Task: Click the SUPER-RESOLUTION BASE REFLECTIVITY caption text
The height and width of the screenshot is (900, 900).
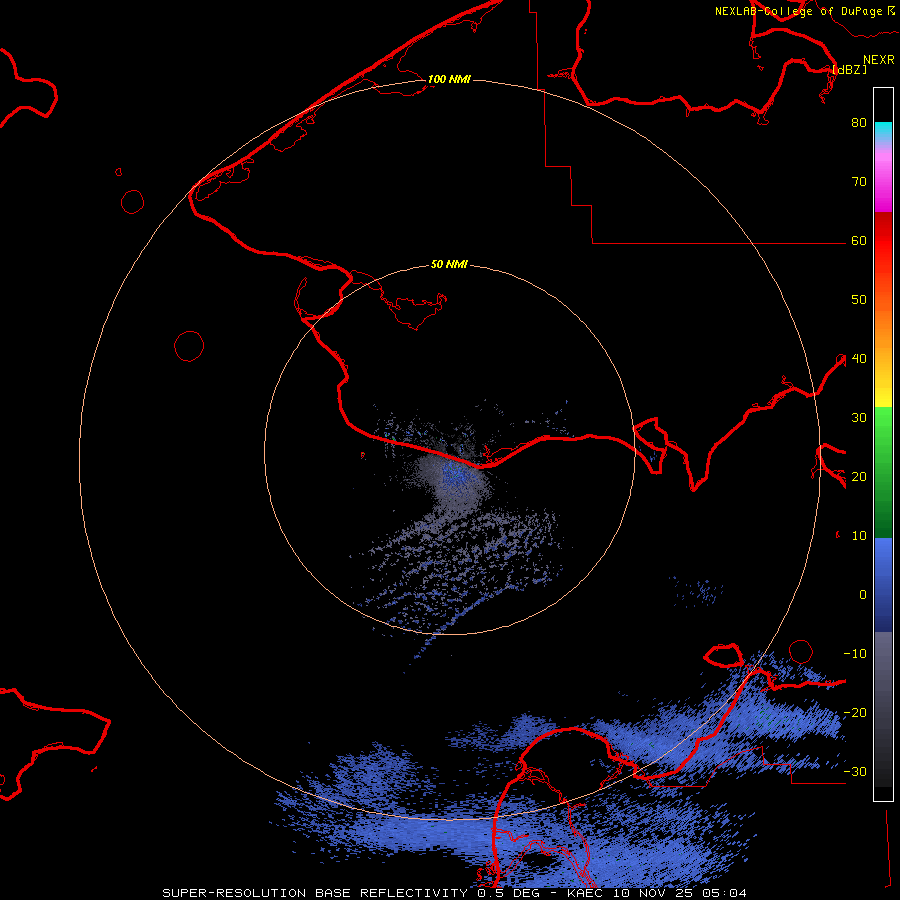Action: [315, 893]
